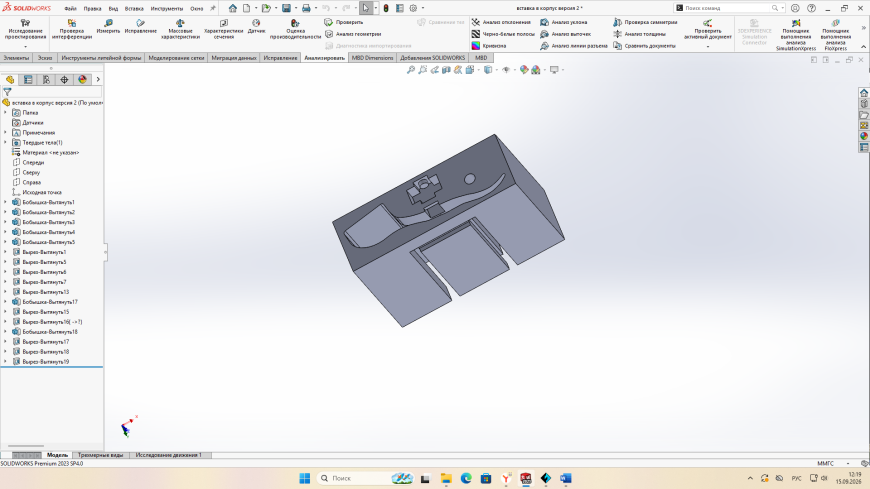Expand Бобышка-Вытянуть1 feature node
This screenshot has width=870, height=489.
(x=6, y=202)
